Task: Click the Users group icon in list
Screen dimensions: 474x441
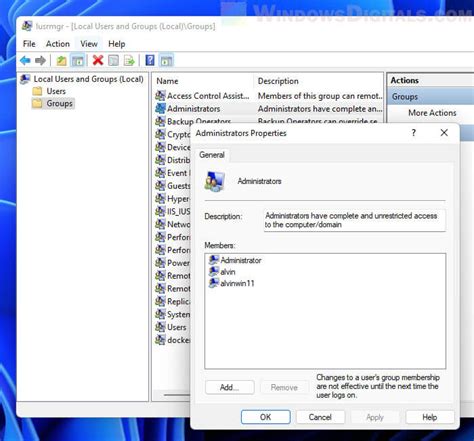Action: [160, 327]
